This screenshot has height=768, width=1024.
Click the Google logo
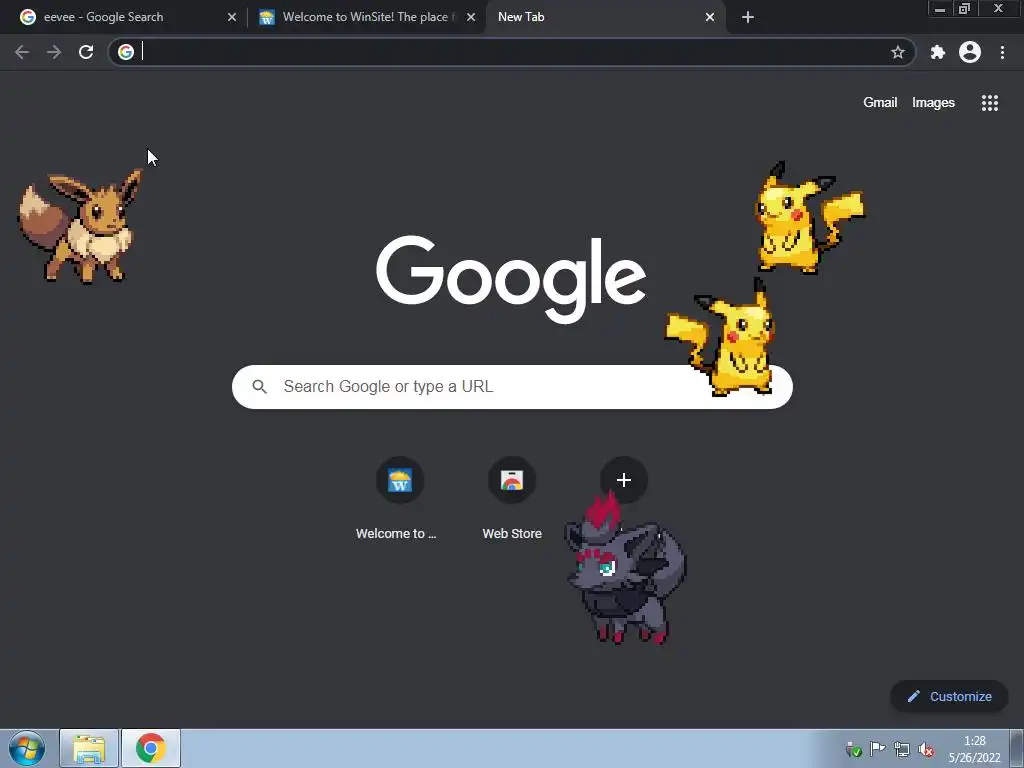pyautogui.click(x=511, y=279)
